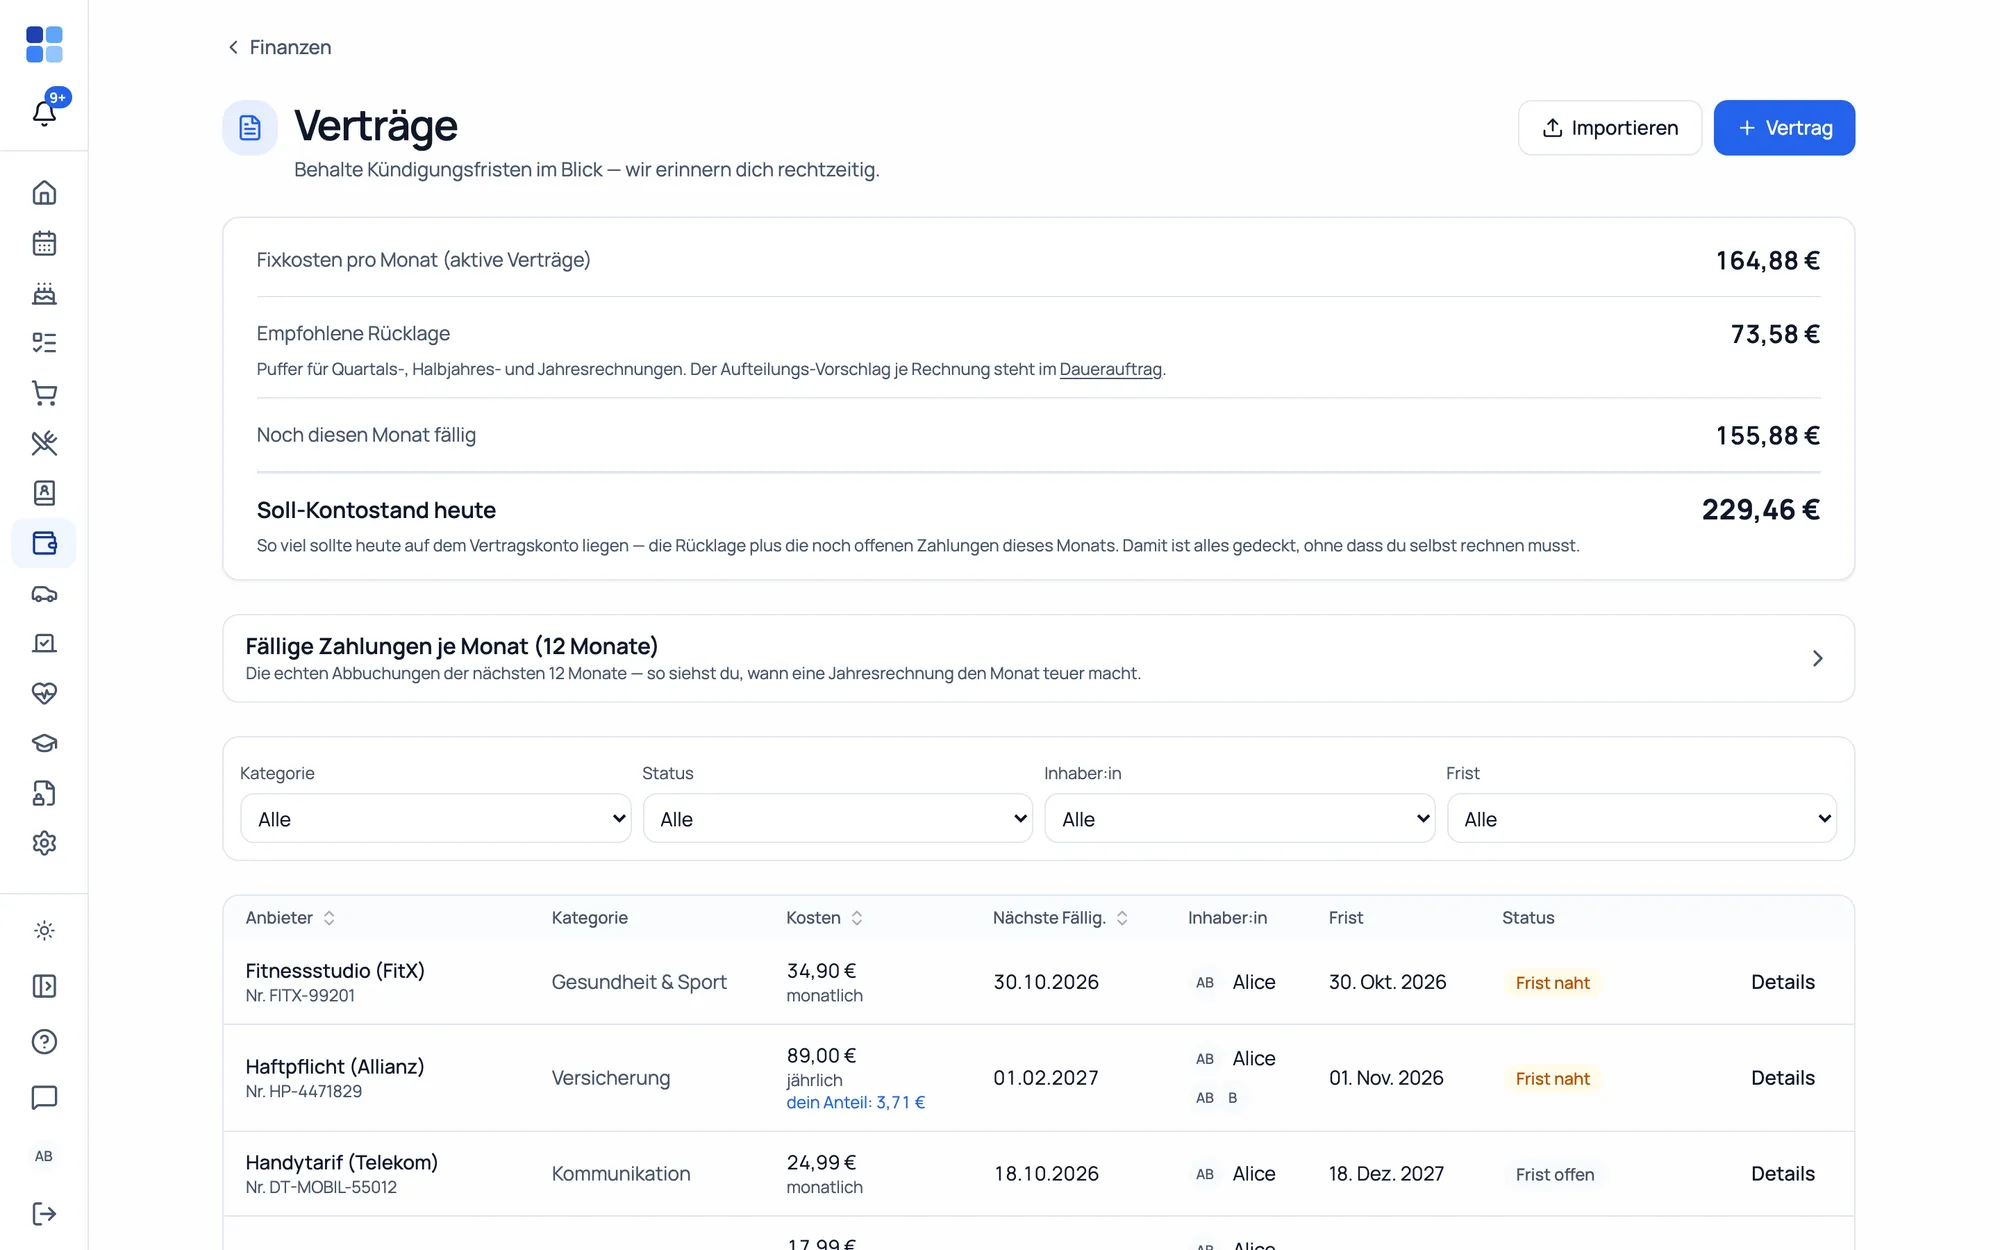Select the finance wallet icon in sidebar
This screenshot has height=1250, width=2000.
click(44, 543)
